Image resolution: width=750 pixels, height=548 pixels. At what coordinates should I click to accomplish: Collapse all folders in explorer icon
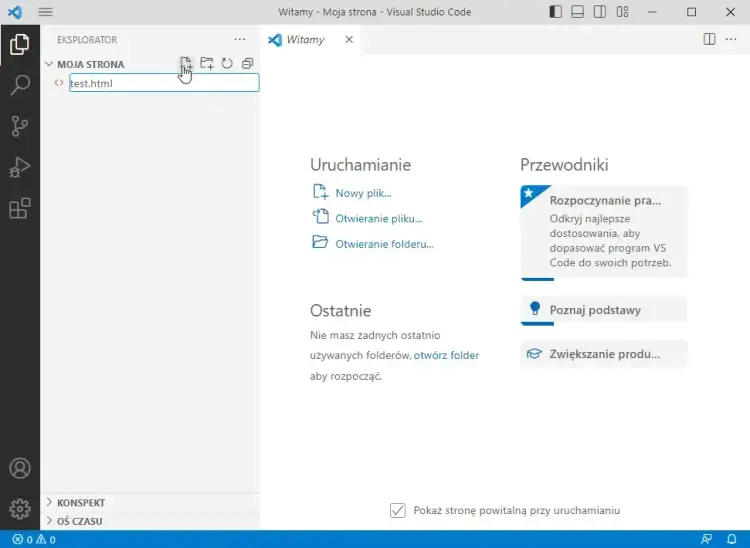(247, 63)
